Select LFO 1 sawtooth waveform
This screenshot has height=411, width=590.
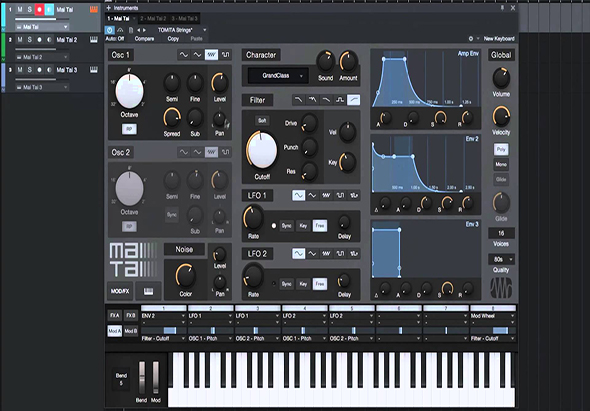pos(326,195)
